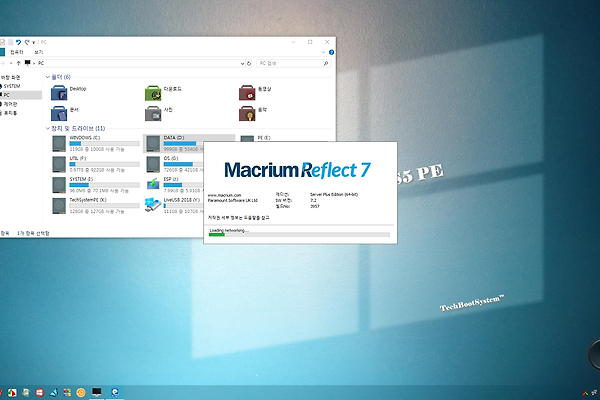This screenshot has height=400, width=600.
Task: Collapse the 폴더 (6) group header
Action: 58,76
